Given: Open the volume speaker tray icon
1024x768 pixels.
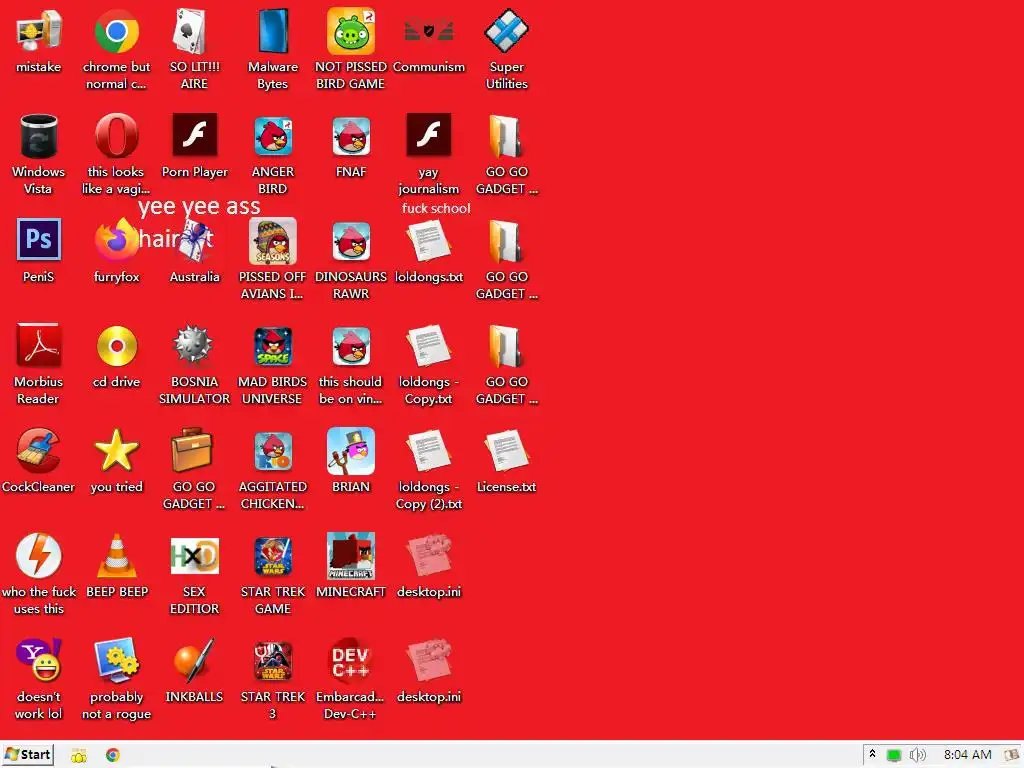Looking at the screenshot, I should coord(918,755).
